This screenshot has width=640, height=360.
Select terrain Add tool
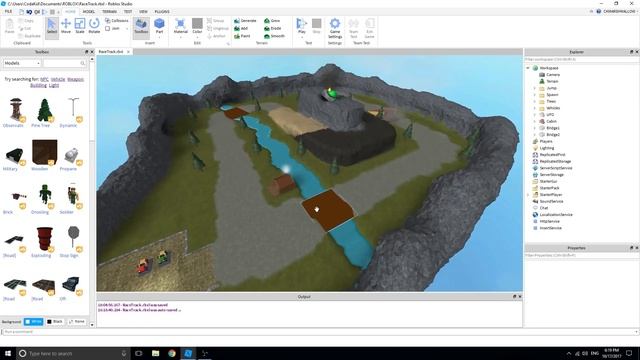coord(241,28)
